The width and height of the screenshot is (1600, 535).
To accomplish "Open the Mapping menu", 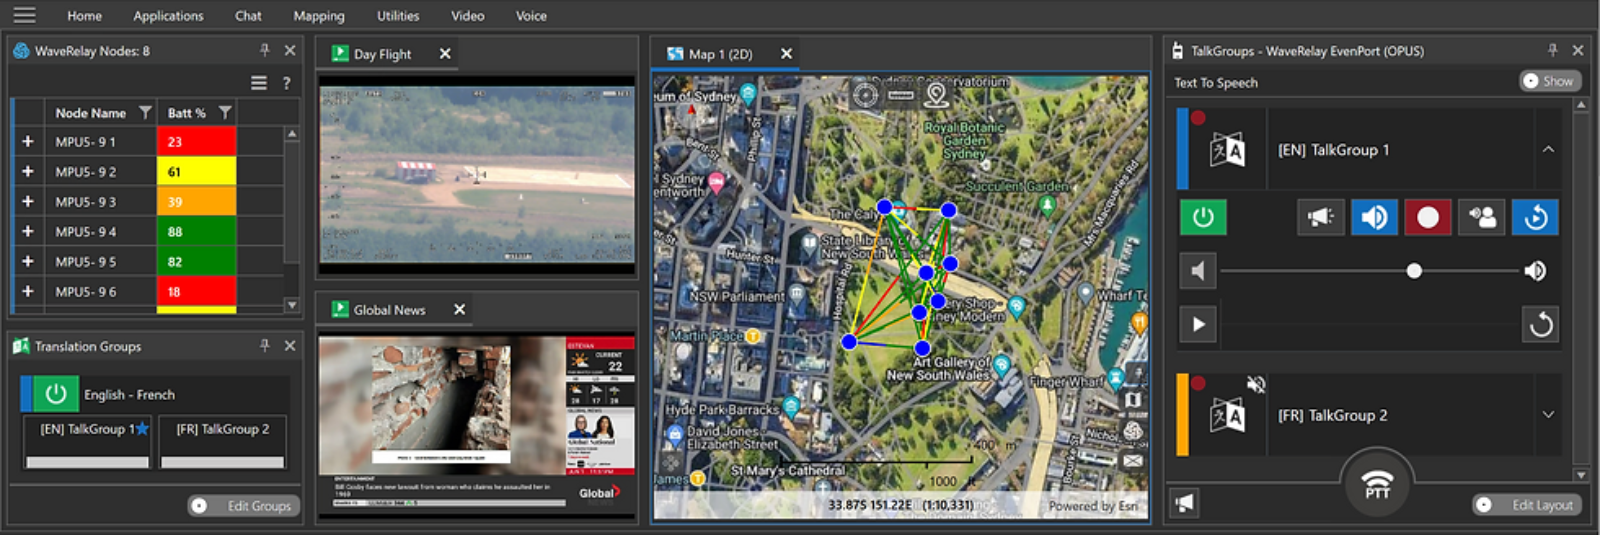I will coord(318,16).
